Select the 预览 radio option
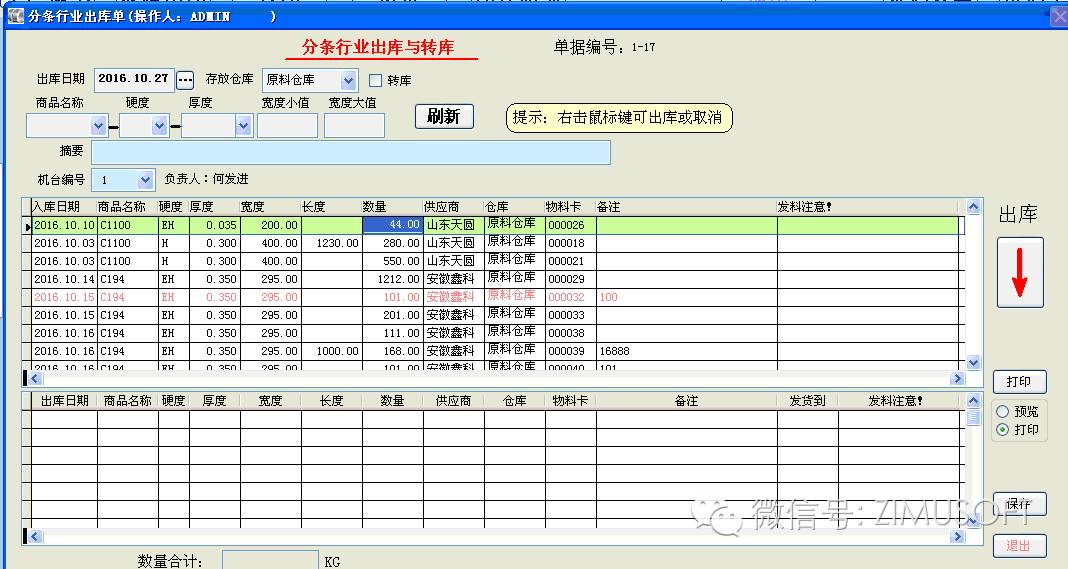Viewport: 1068px width, 569px height. tap(1001, 411)
